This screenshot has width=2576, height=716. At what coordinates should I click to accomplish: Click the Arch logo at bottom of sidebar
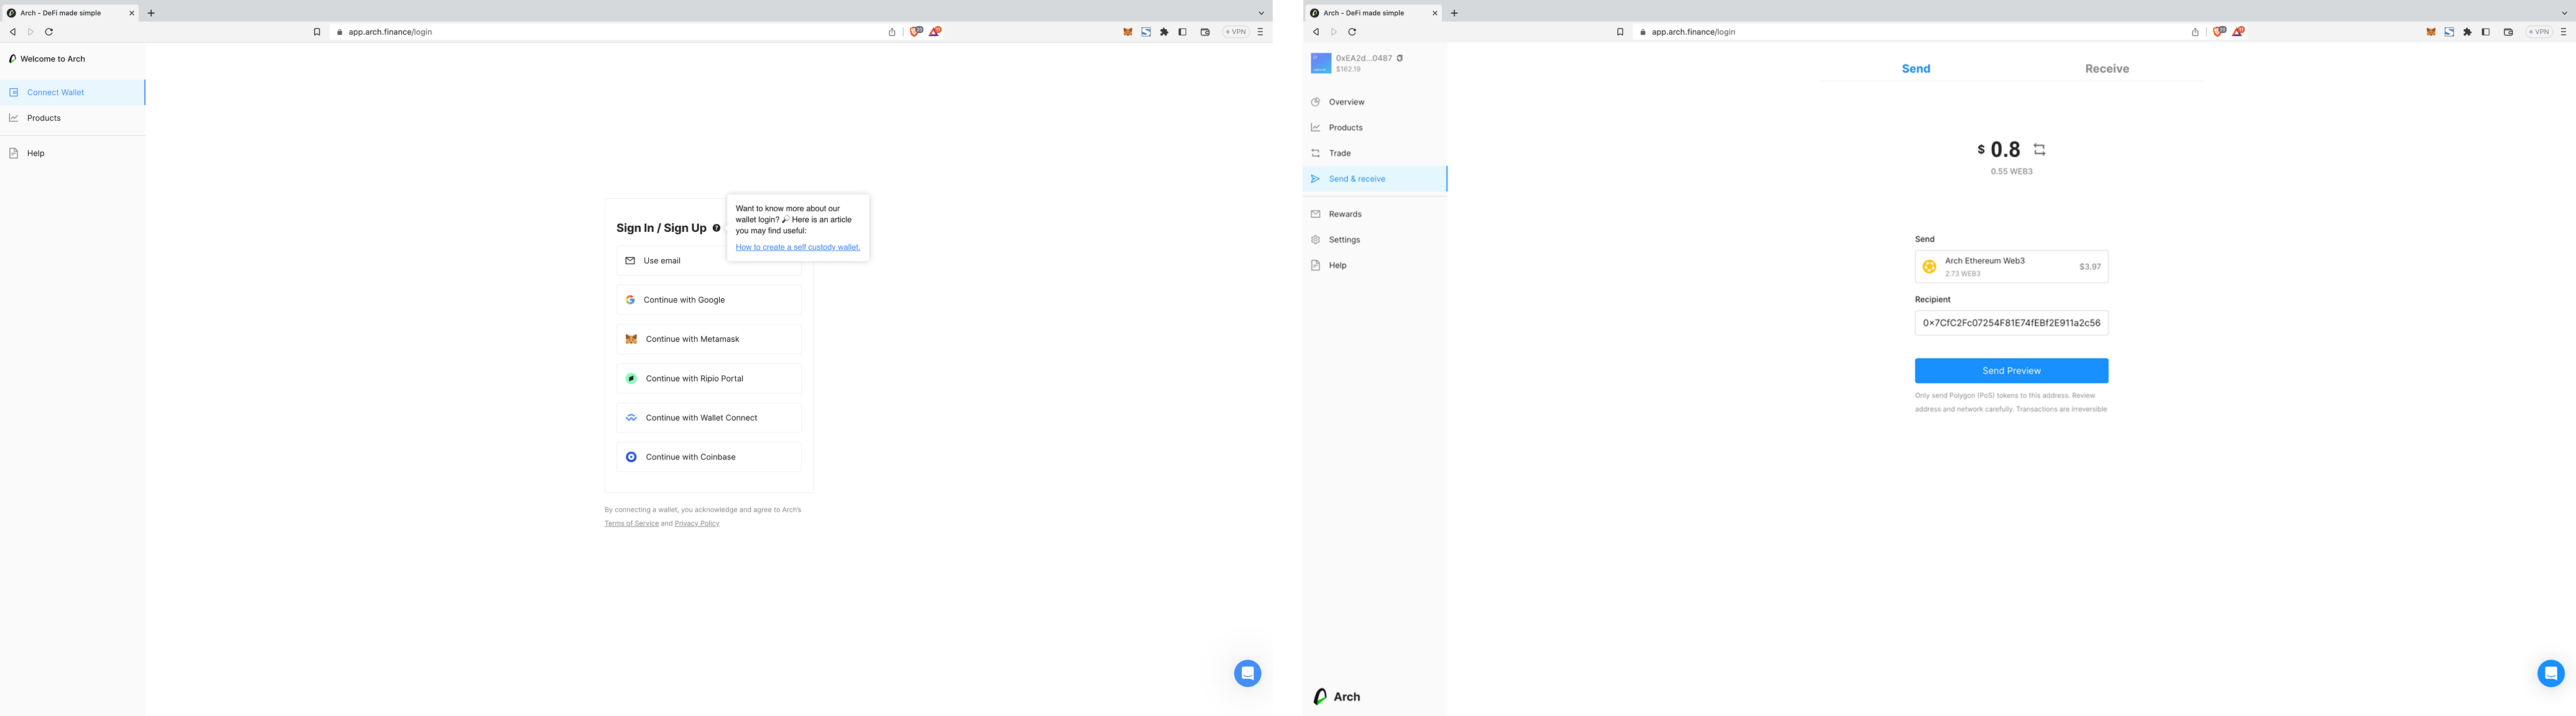point(1336,697)
